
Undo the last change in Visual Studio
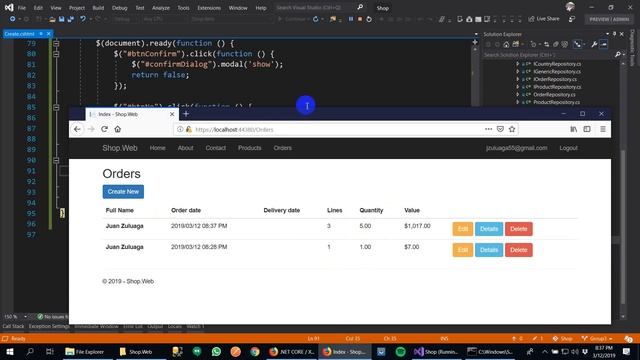tap(83, 19)
